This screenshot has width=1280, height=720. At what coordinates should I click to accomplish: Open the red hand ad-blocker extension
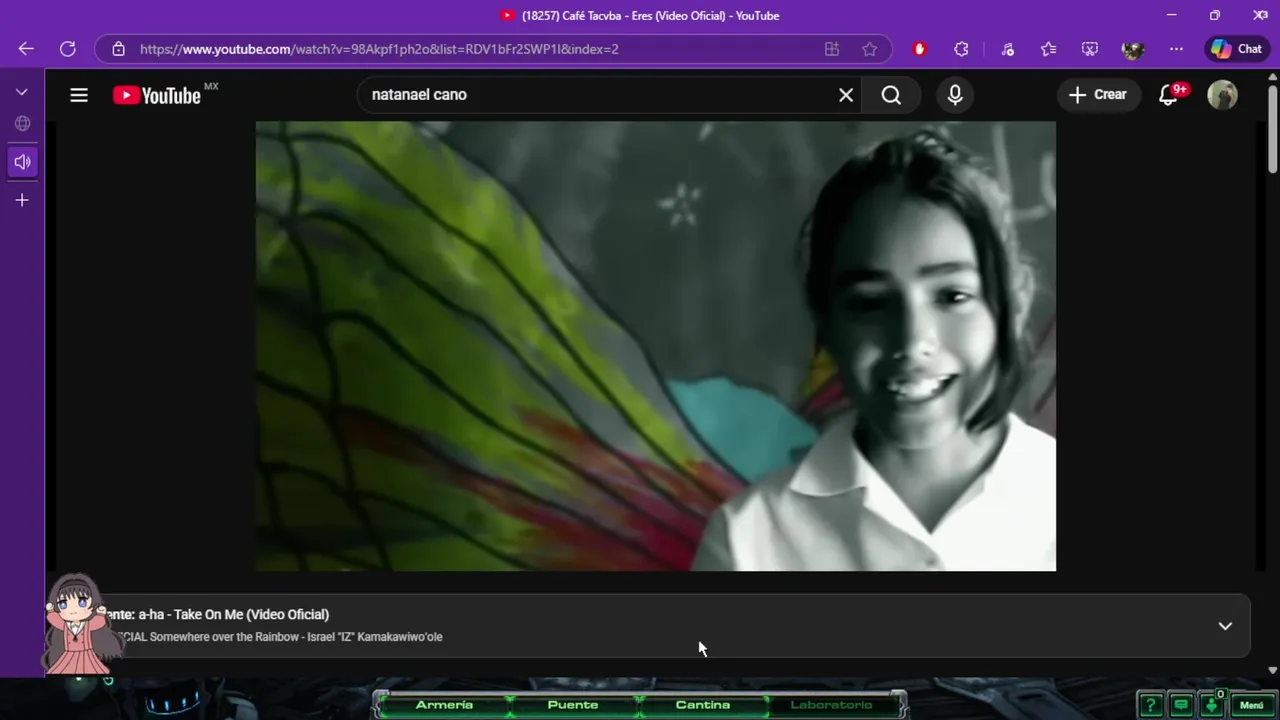click(x=920, y=49)
